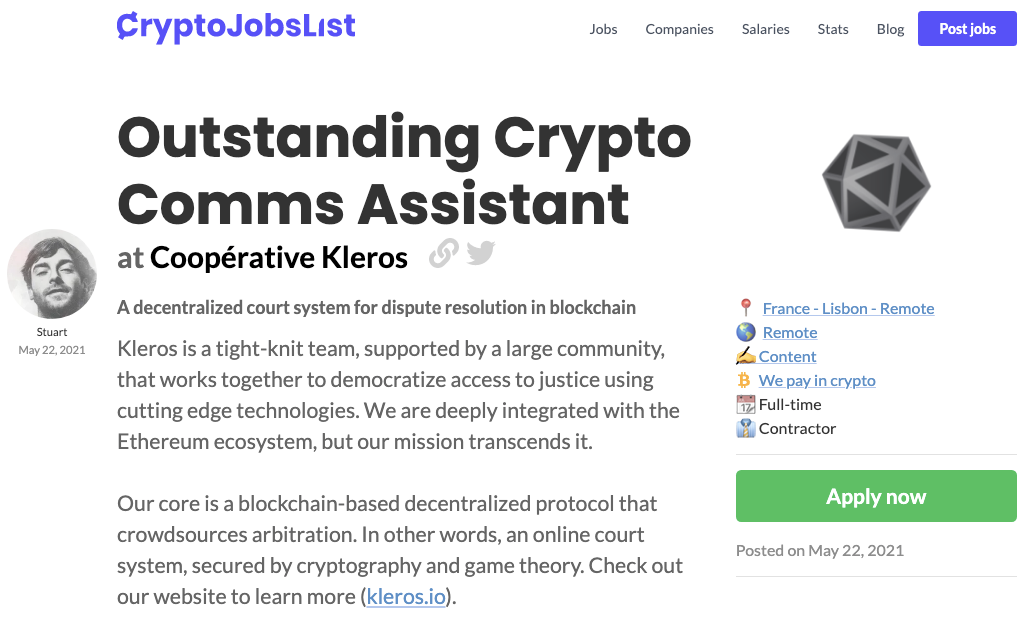Open the kleros.io website link
The height and width of the screenshot is (617, 1027).
(406, 596)
